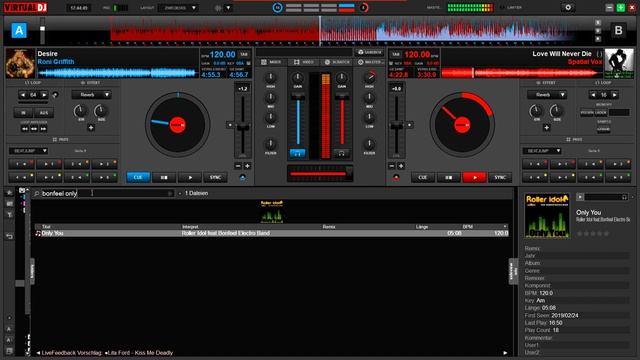Pitch bend plus on deck A
The width and height of the screenshot is (640, 360).
point(247,166)
